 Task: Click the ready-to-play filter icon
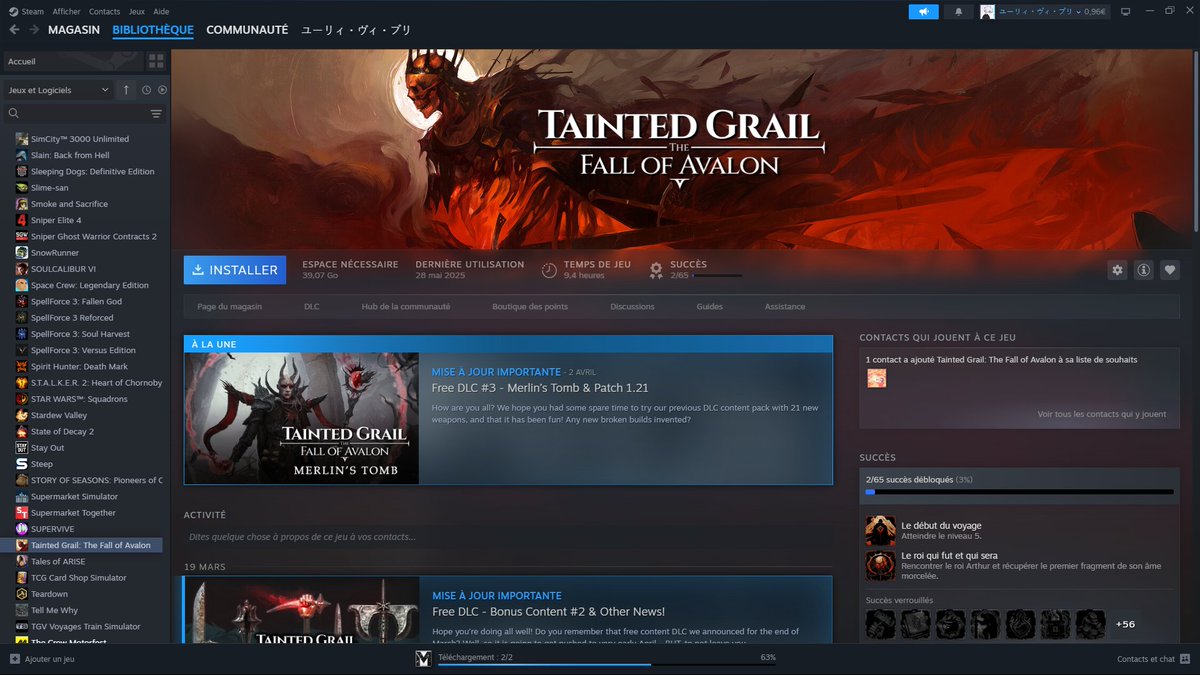coord(162,90)
